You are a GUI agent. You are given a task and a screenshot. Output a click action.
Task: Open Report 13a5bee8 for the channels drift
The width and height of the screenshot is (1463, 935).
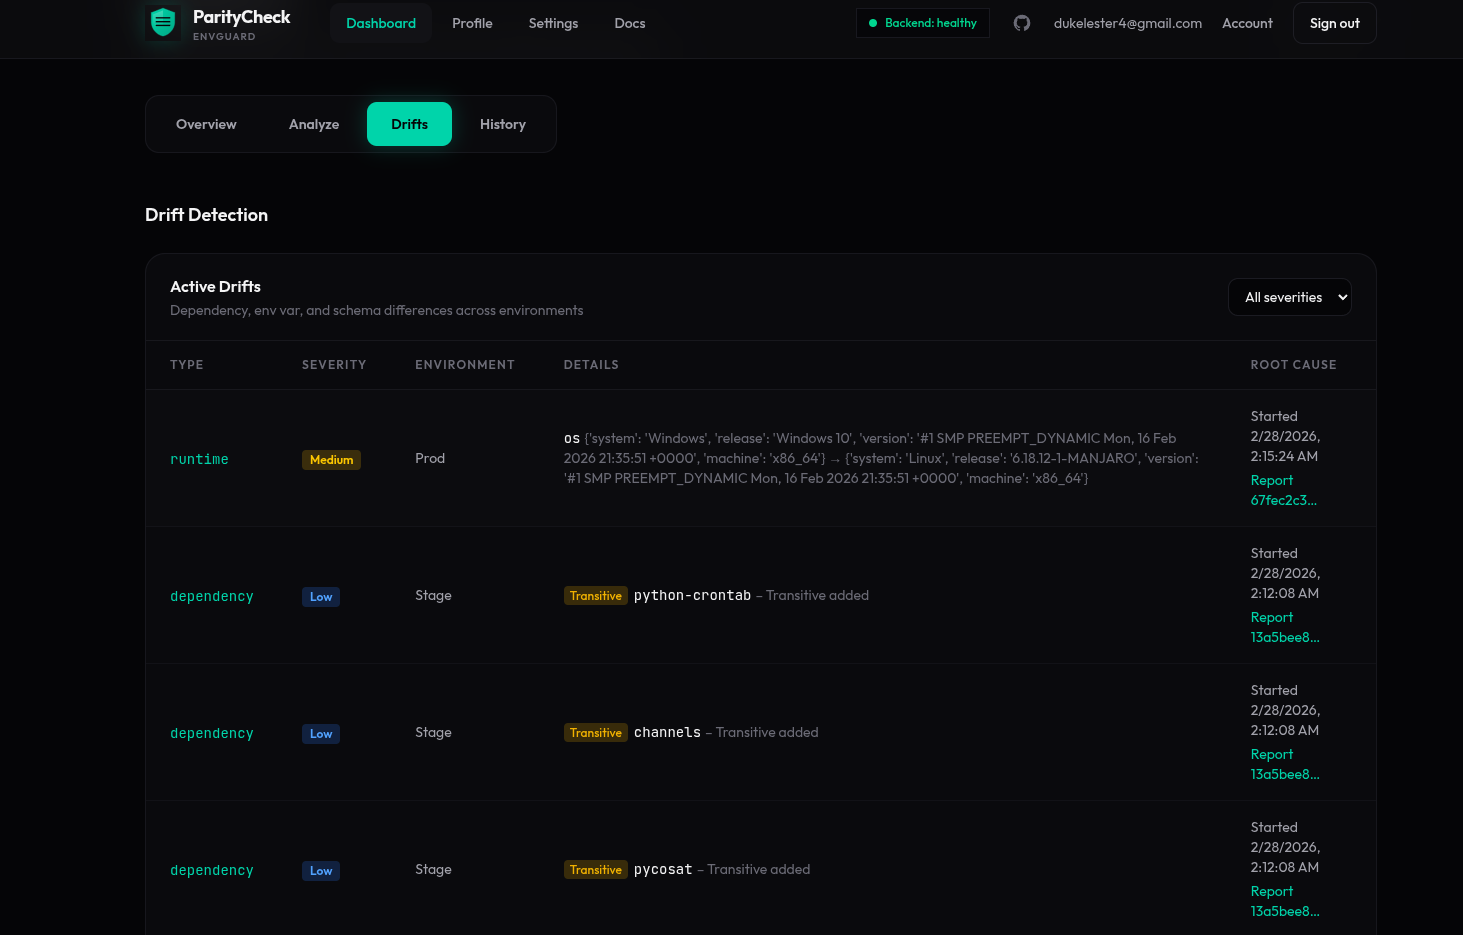coord(1284,764)
